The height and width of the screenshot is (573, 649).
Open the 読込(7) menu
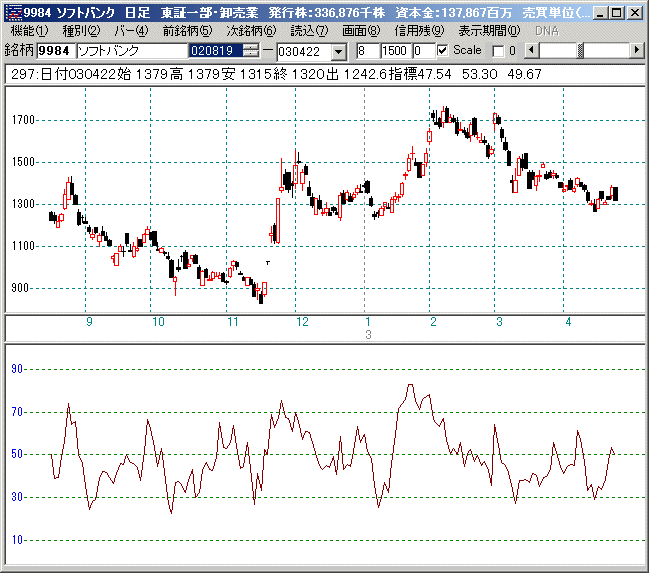(x=309, y=31)
